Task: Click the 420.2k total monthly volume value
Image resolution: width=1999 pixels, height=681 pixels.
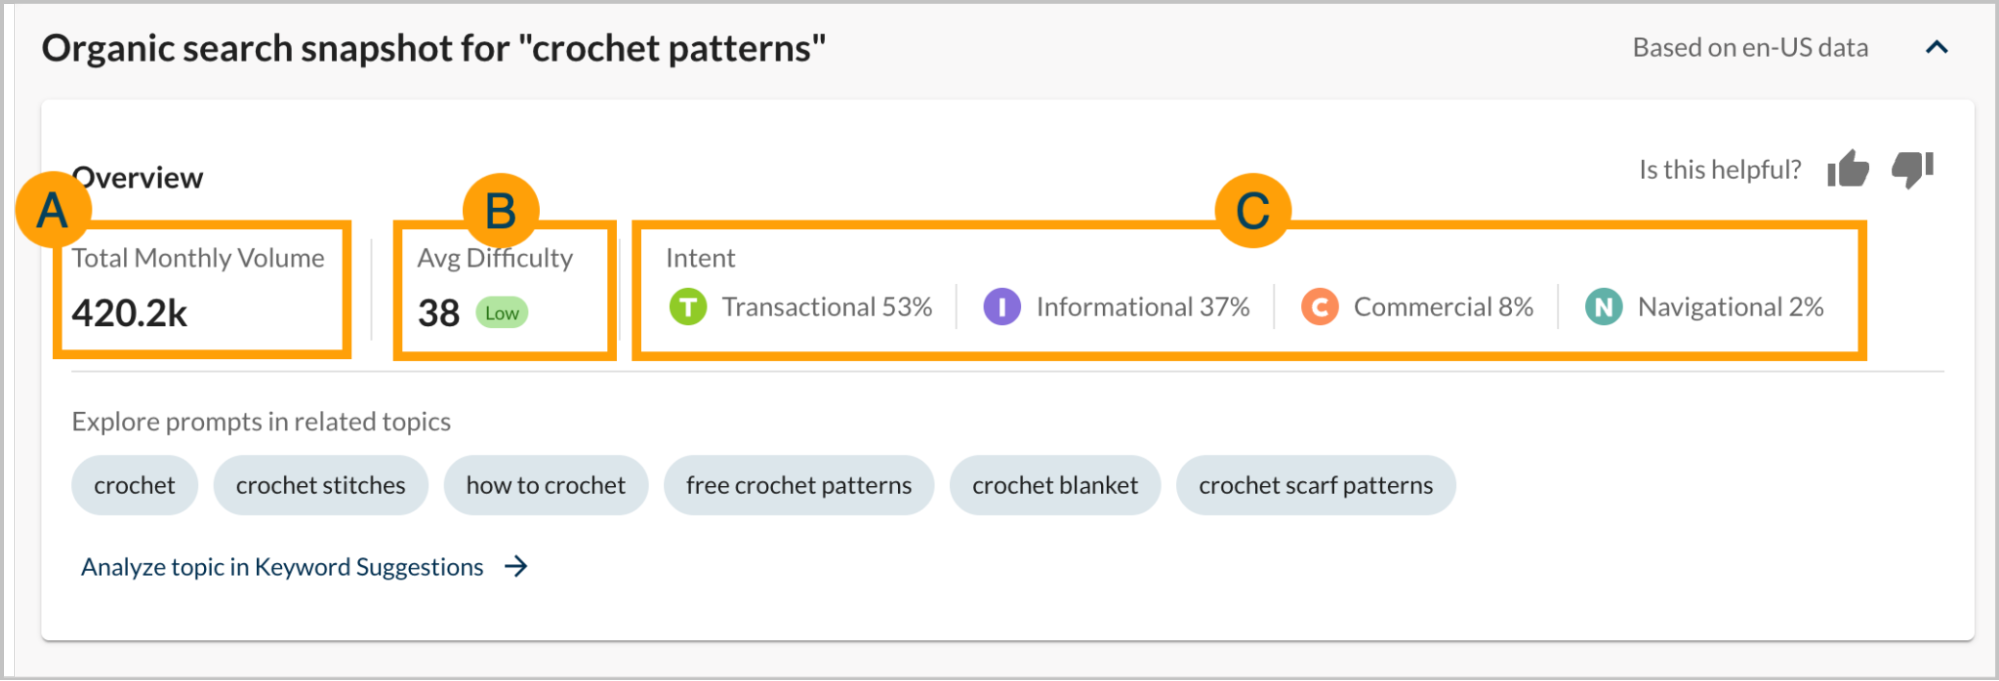Action: pyautogui.click(x=130, y=313)
